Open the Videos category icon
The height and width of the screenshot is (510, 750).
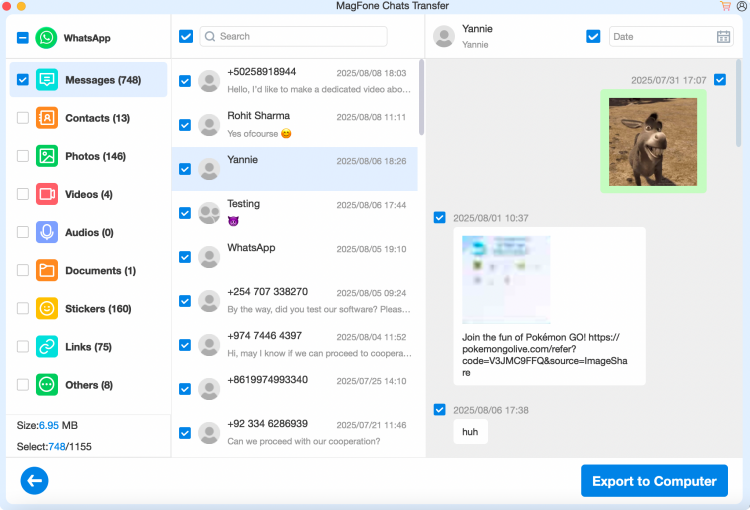pos(47,194)
